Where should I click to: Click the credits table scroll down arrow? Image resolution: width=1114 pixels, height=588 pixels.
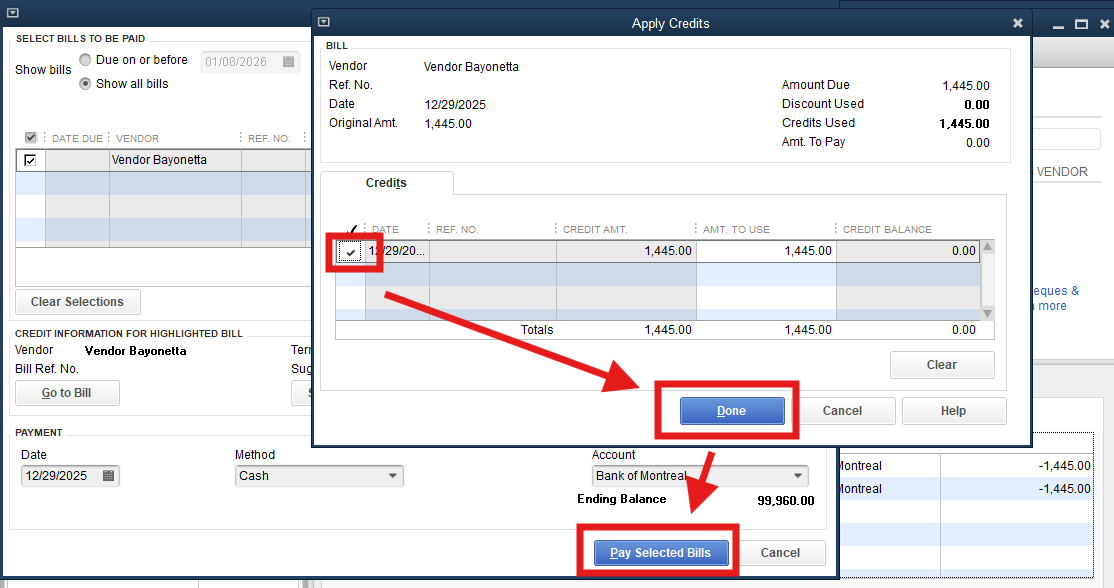(988, 313)
